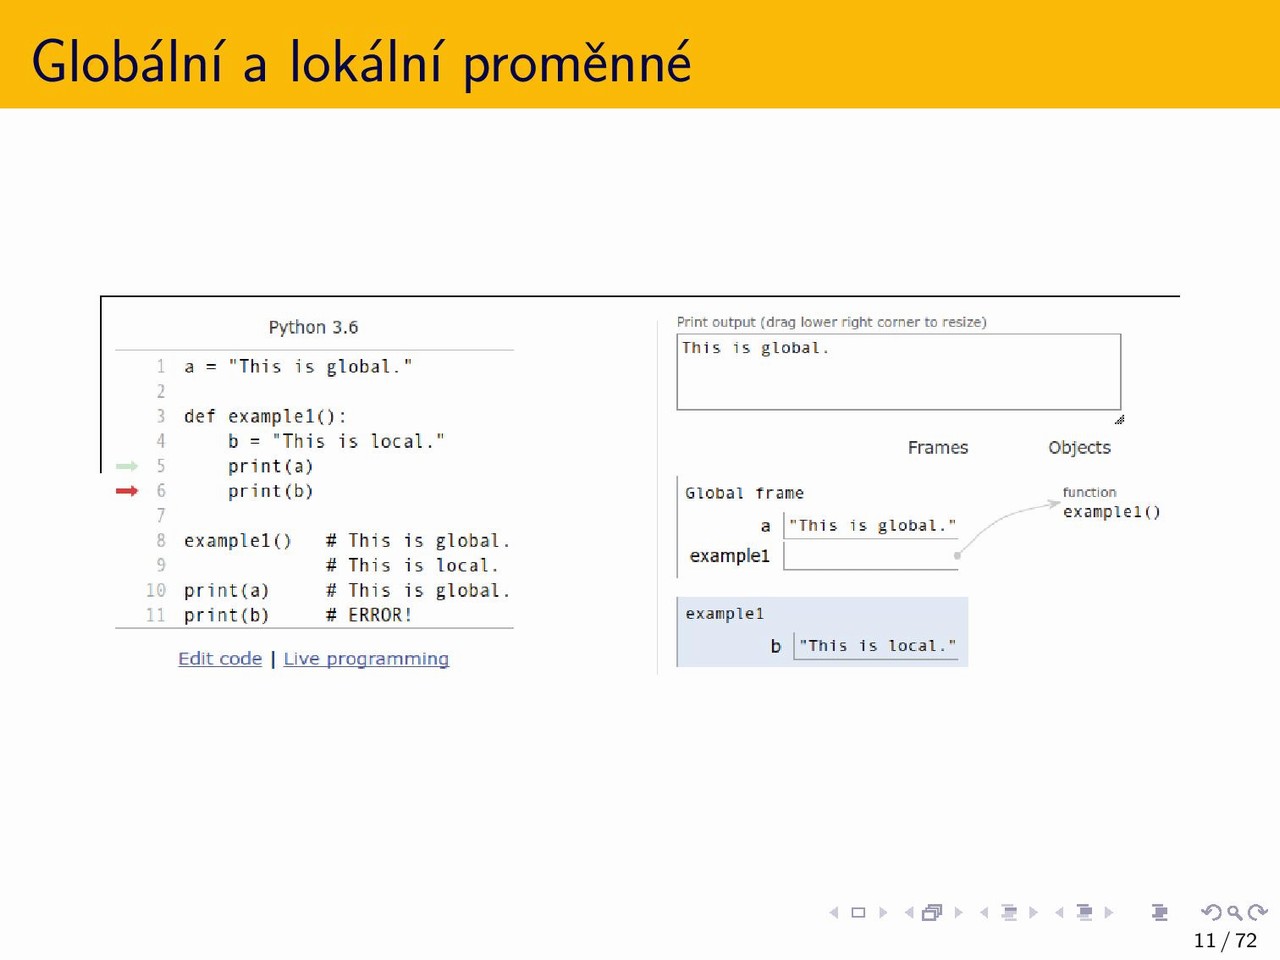The image size is (1280, 960).
Task: Click inside the Print output box
Action: (898, 372)
